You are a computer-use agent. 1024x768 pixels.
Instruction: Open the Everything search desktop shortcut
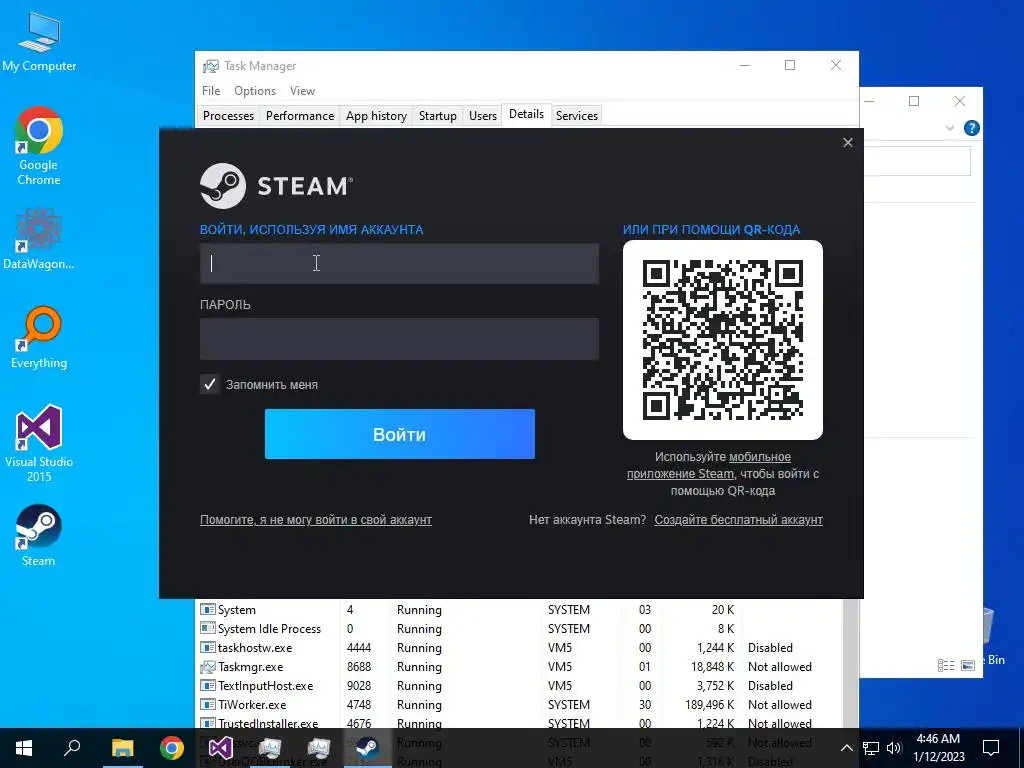point(39,338)
